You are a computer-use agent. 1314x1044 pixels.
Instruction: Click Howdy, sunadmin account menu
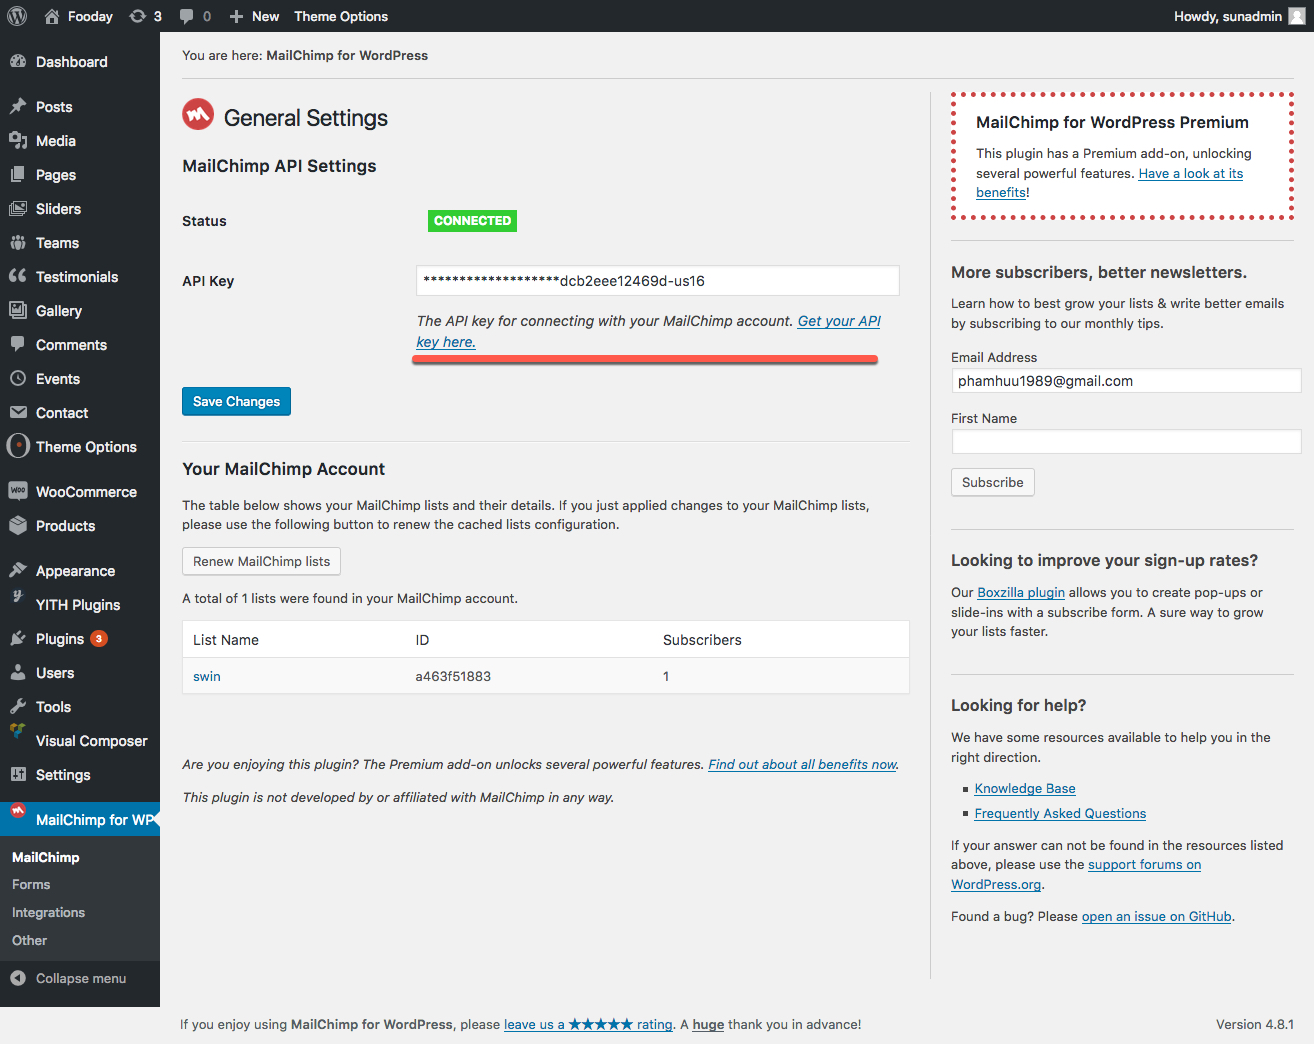(1240, 16)
